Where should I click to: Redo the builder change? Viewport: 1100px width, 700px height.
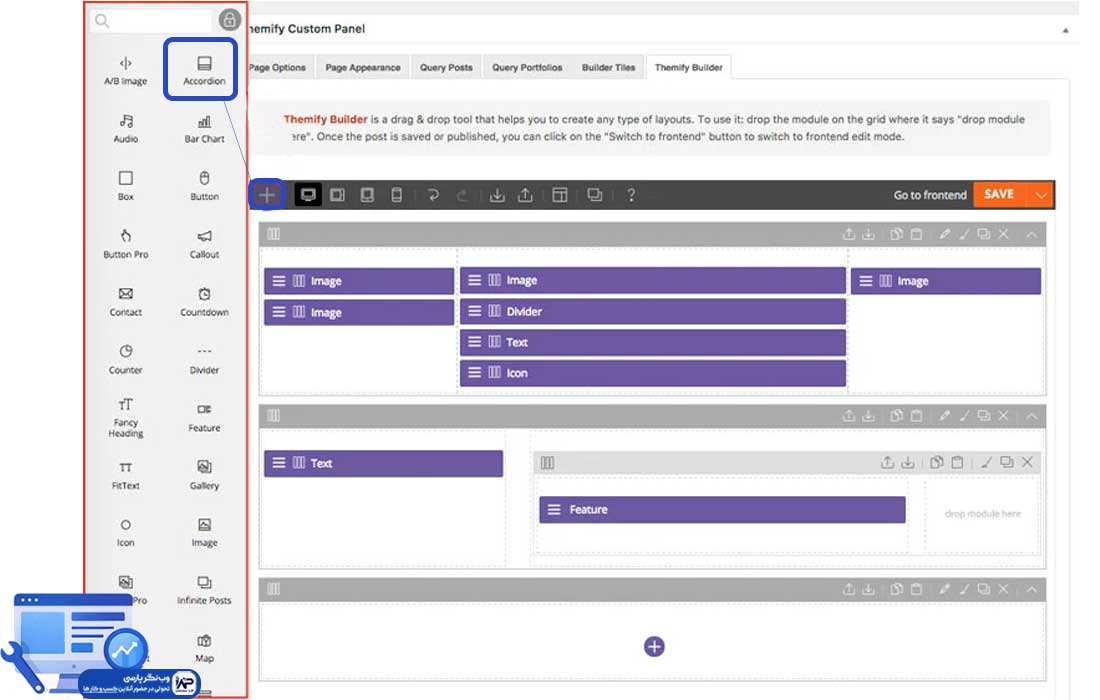(x=462, y=195)
